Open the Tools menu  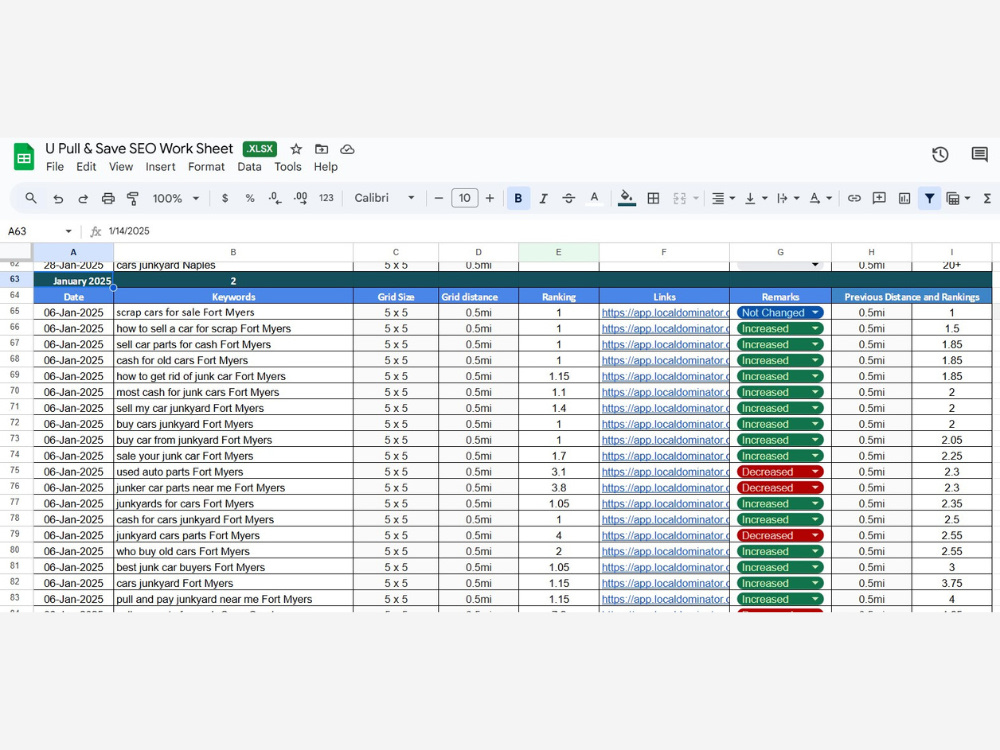coord(288,166)
